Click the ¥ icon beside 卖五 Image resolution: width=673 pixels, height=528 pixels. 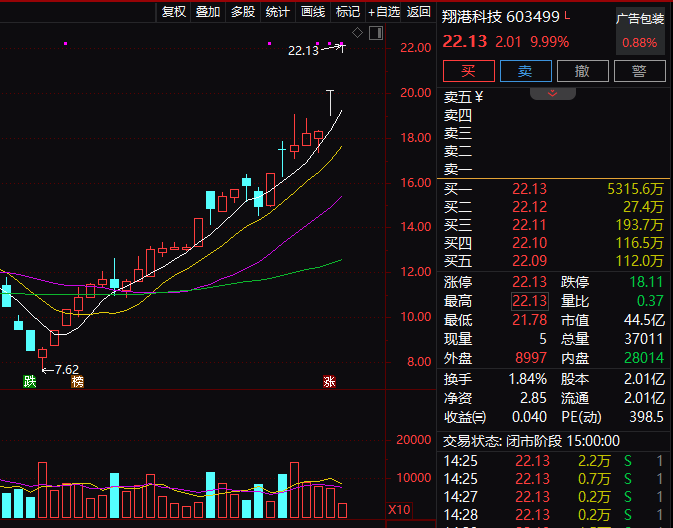tap(479, 97)
